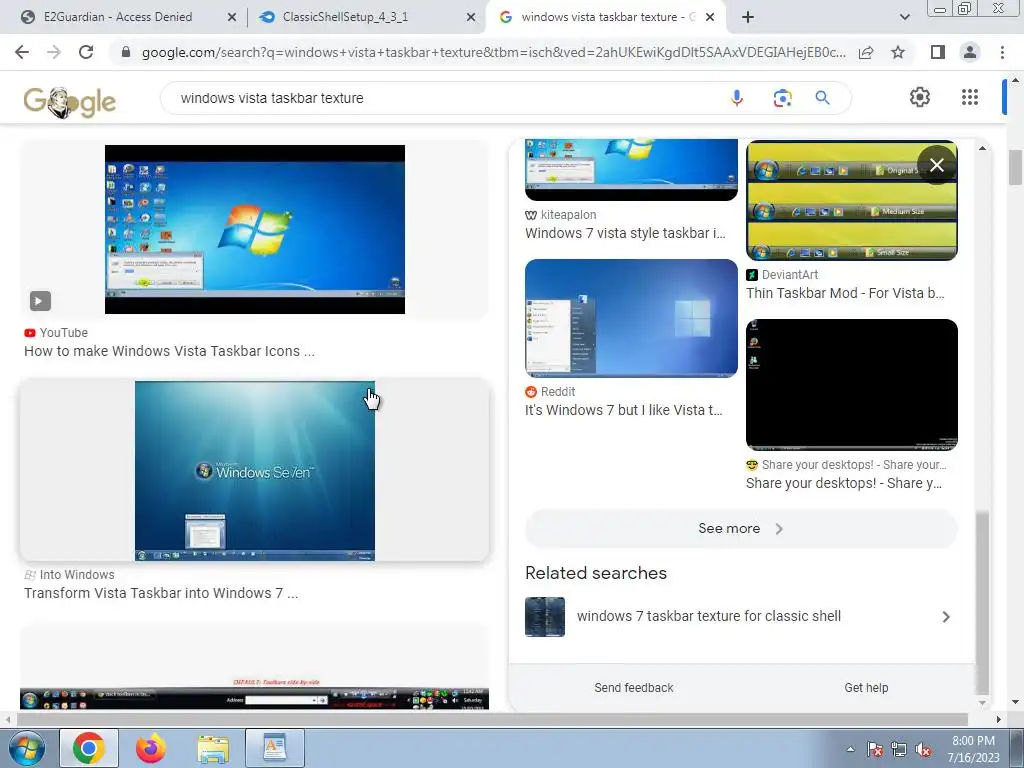1024x768 pixels.
Task: Close the ClassicShellSetup tab
Action: 471,18
